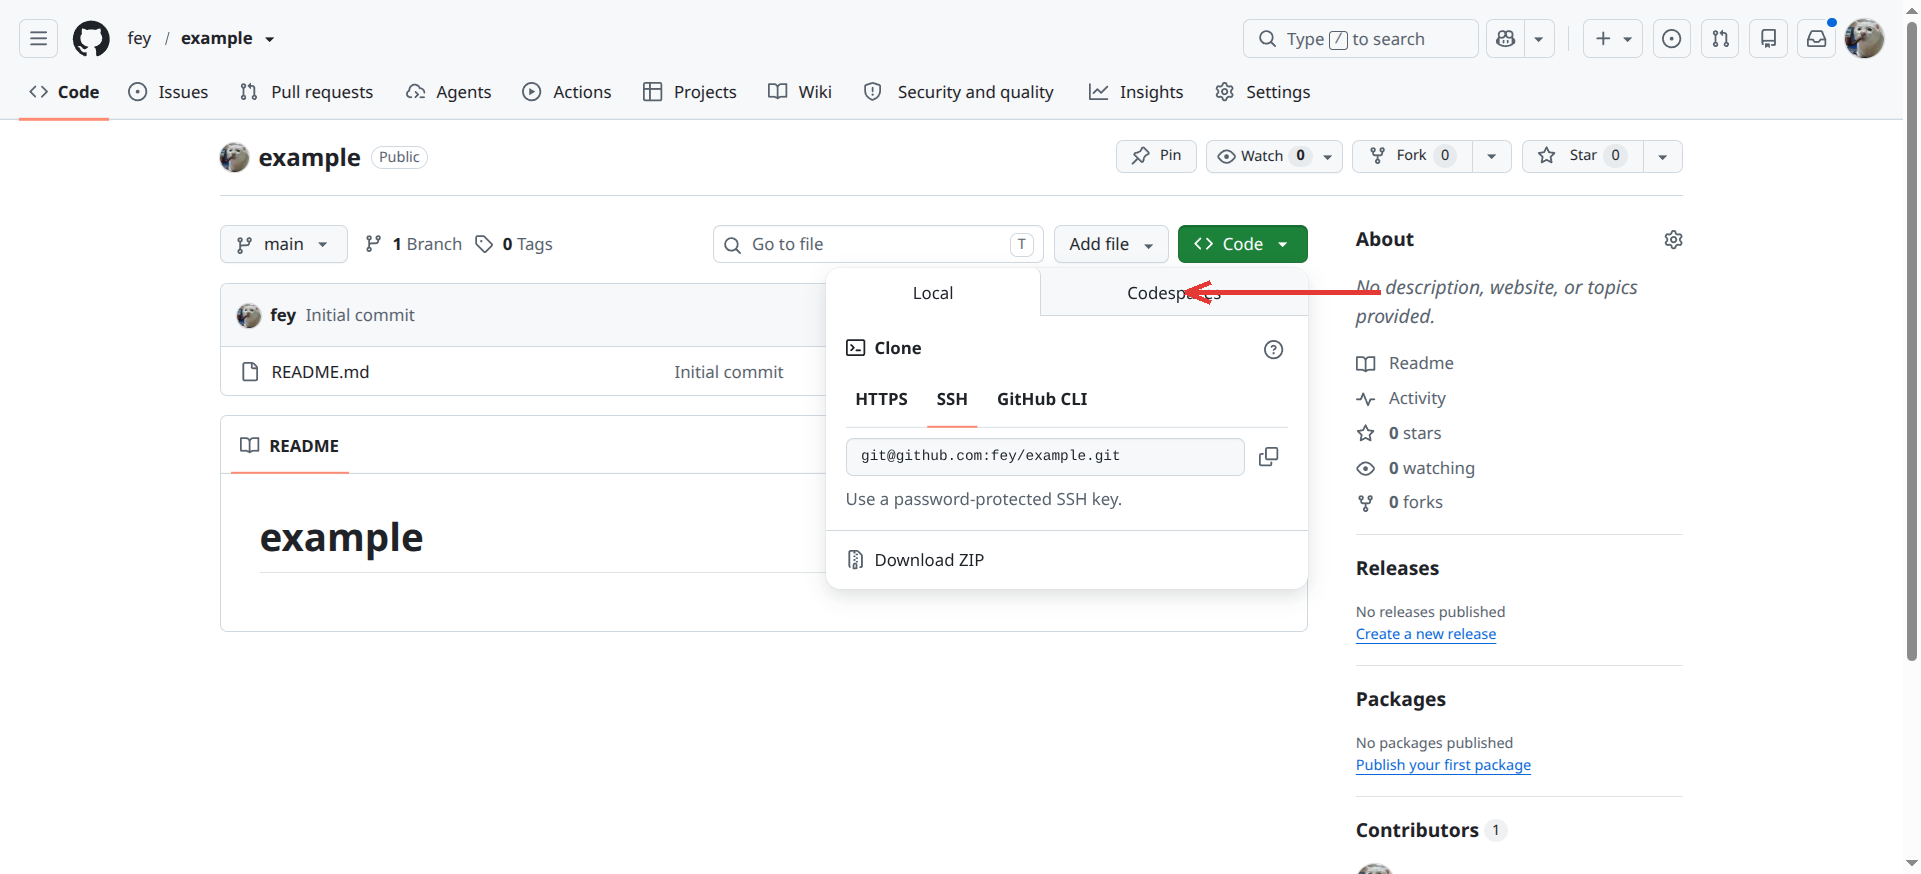The width and height of the screenshot is (1921, 874).
Task: Open the create new plus dropdown
Action: coord(1612,39)
